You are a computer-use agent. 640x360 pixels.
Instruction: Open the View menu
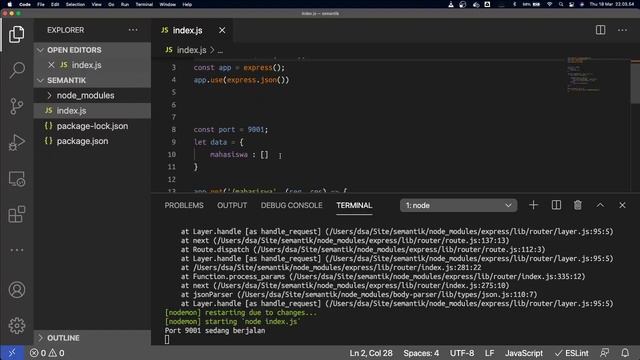pos(96,4)
